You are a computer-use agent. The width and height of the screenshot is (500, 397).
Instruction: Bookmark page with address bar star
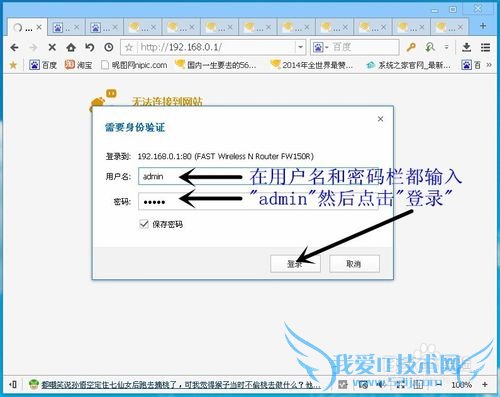[128, 47]
